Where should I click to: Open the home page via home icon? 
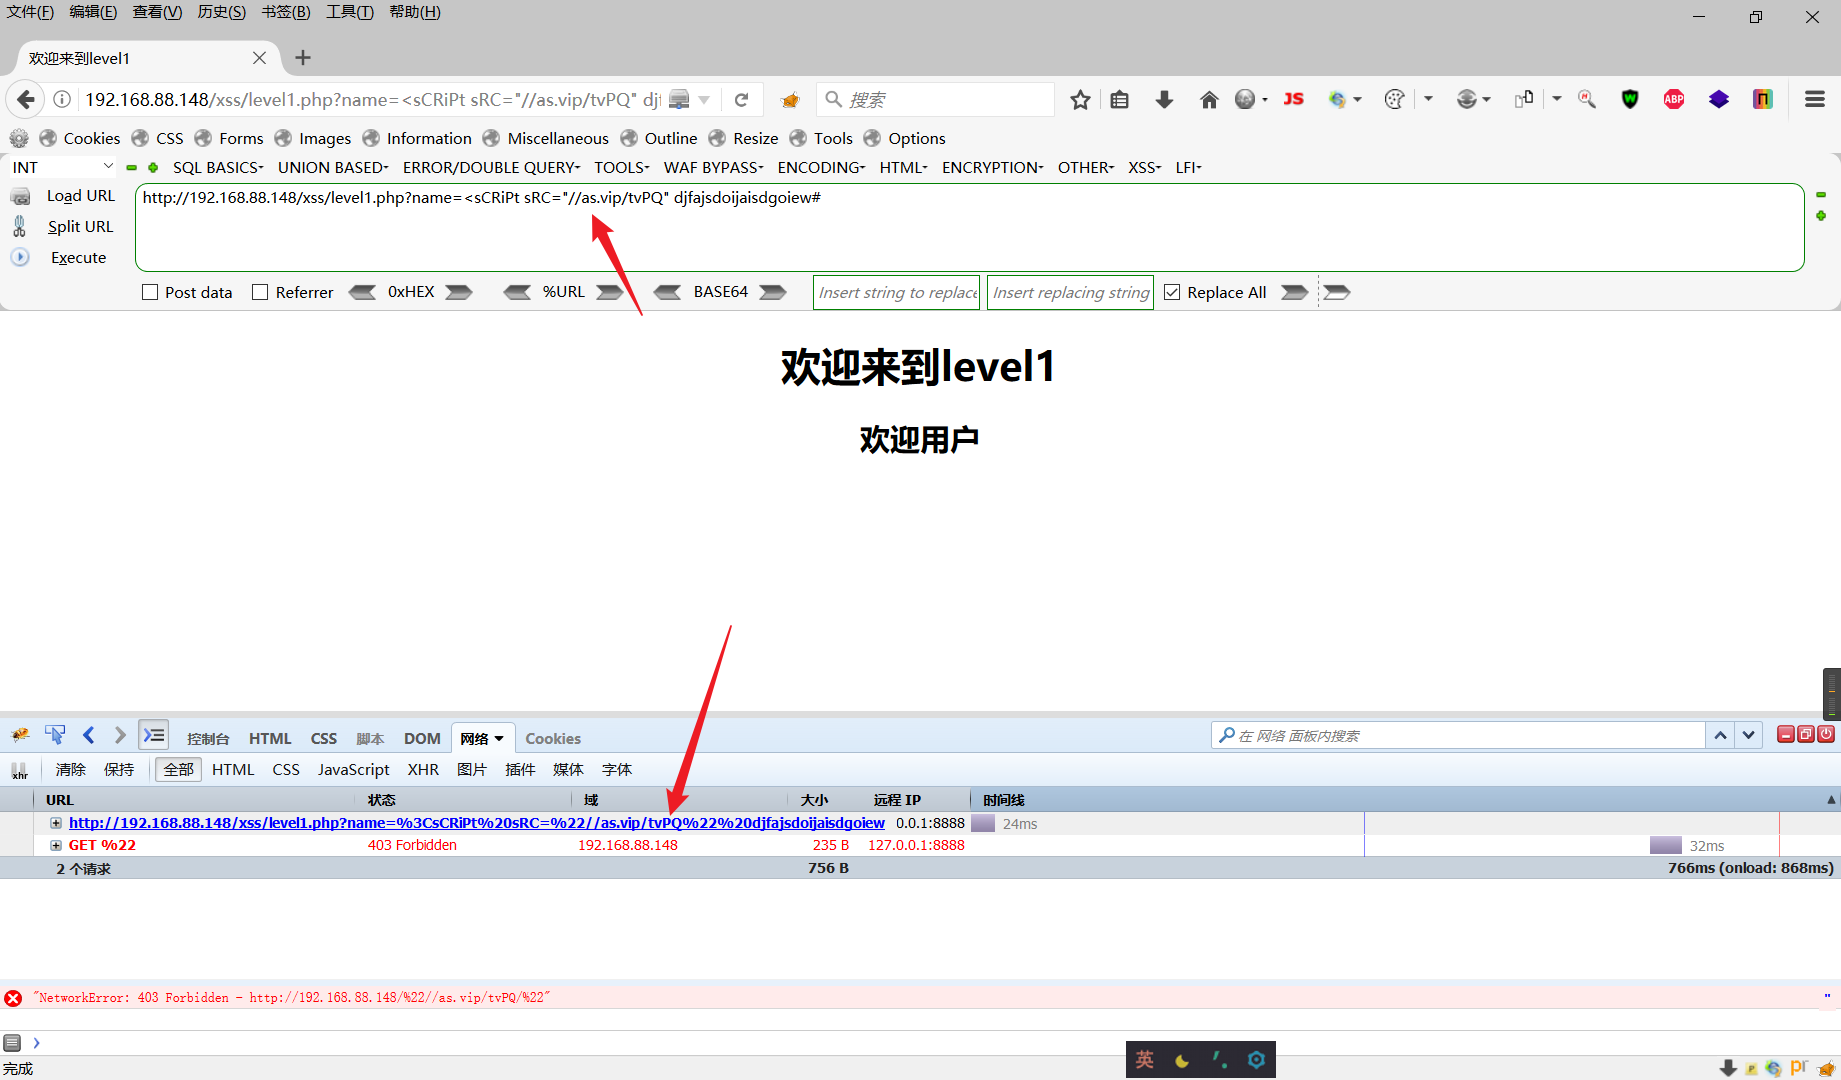[1209, 99]
